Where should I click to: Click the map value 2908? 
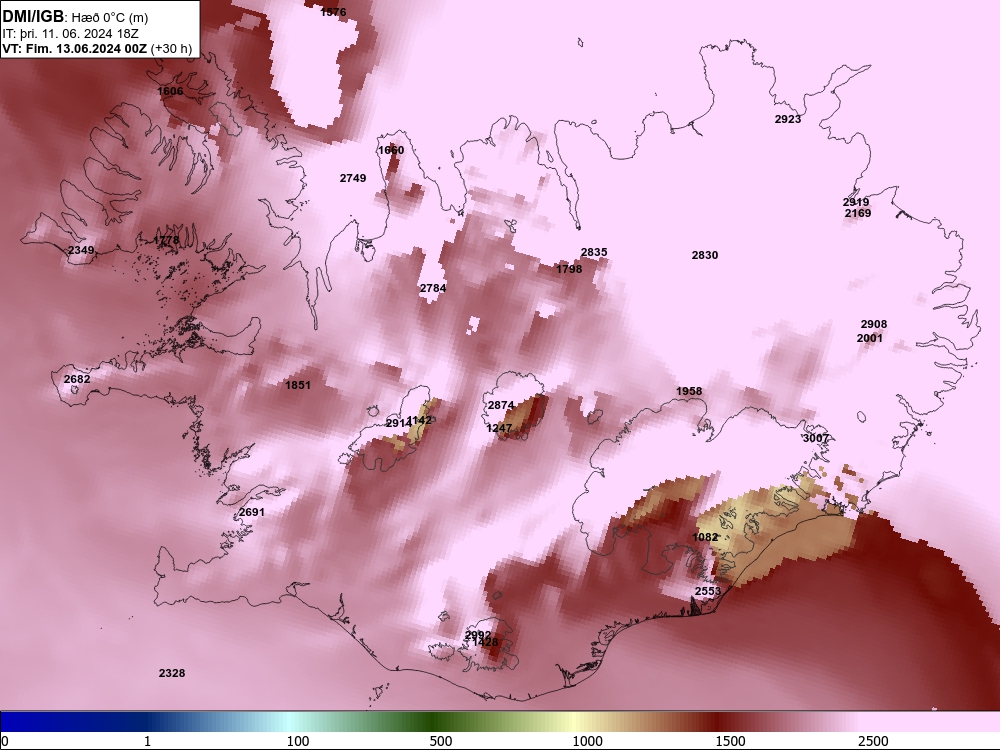[x=874, y=324]
